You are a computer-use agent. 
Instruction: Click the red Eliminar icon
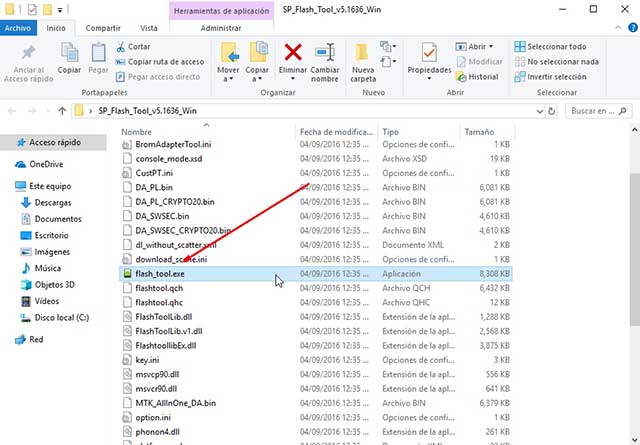pyautogui.click(x=293, y=52)
